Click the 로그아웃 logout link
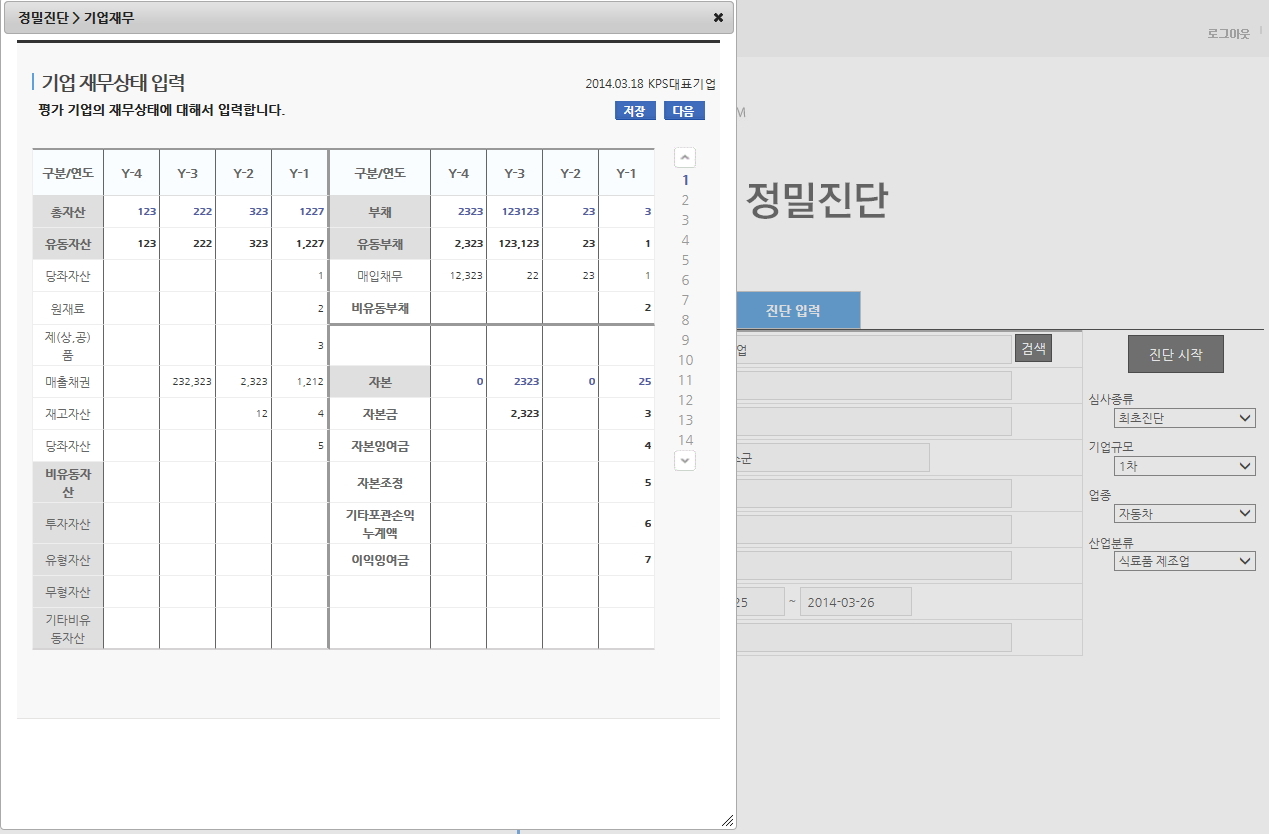Viewport: 1269px width, 834px height. point(1228,33)
